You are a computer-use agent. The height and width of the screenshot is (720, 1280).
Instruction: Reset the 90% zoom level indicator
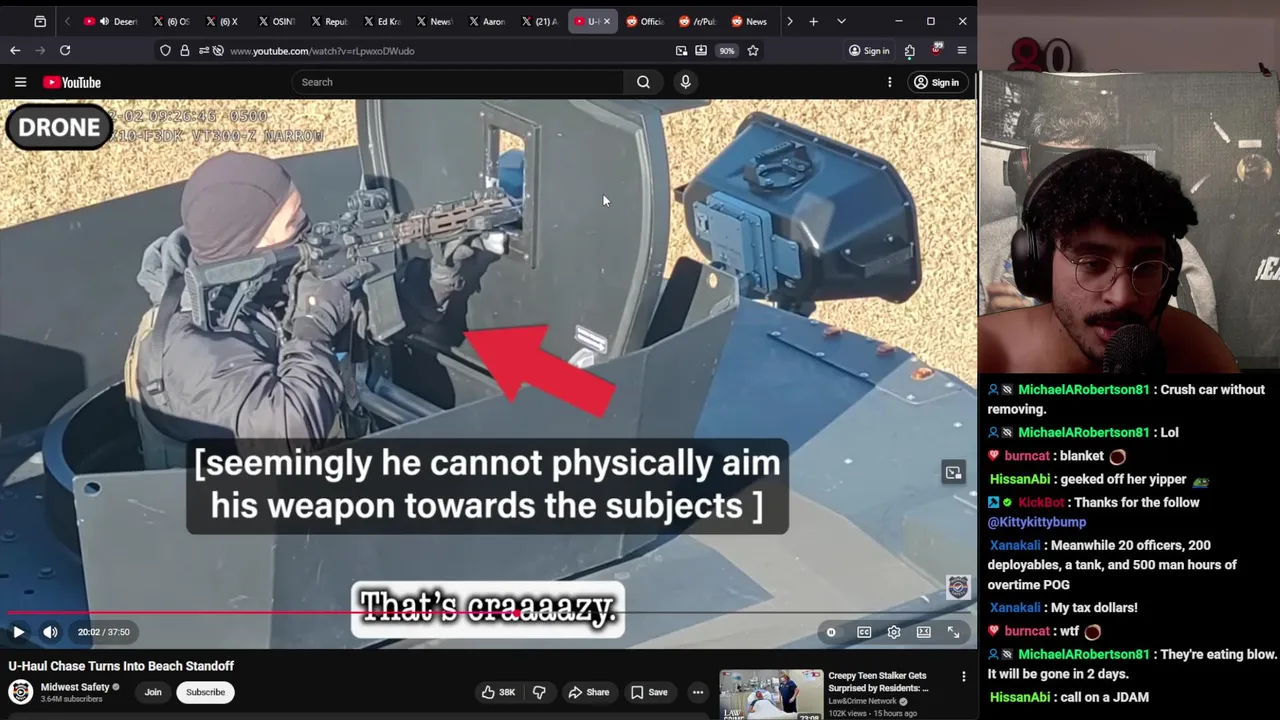(726, 51)
